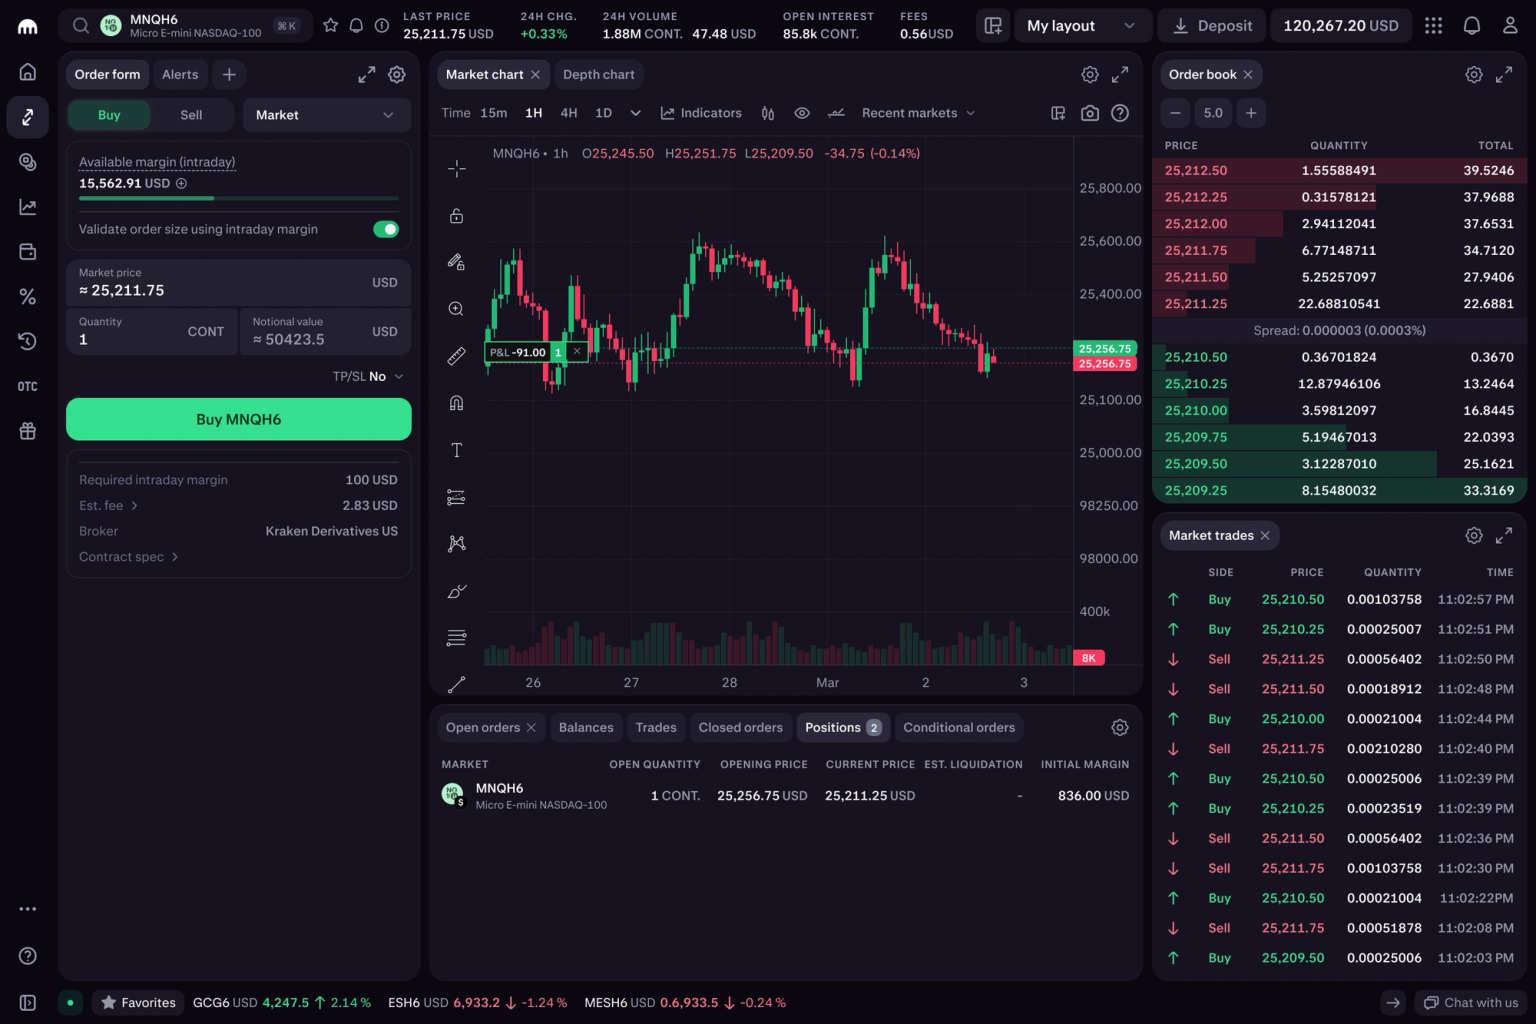This screenshot has height=1024, width=1536.
Task: Open the gift box sidebar icon
Action: (x=28, y=431)
